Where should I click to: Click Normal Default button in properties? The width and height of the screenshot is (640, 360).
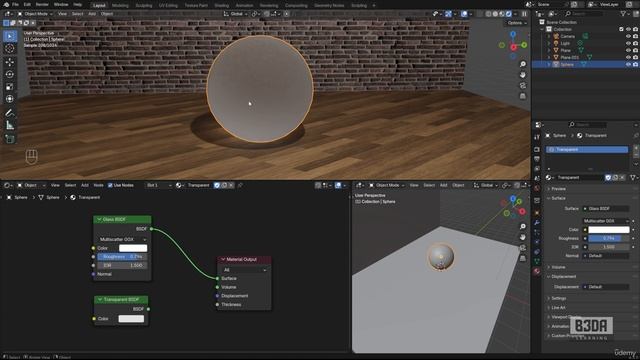(606, 256)
